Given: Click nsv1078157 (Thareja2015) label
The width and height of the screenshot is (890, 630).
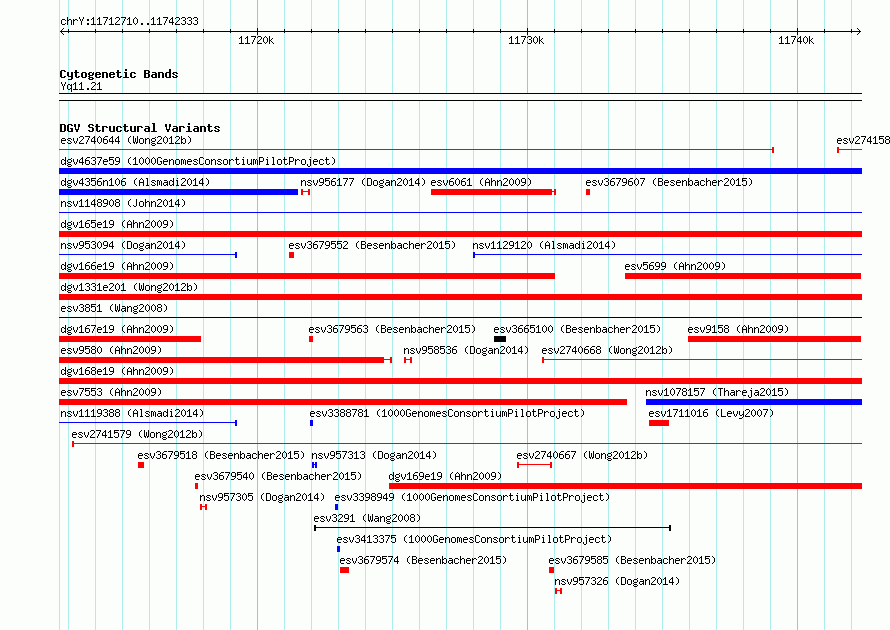Looking at the screenshot, I should pyautogui.click(x=717, y=392).
